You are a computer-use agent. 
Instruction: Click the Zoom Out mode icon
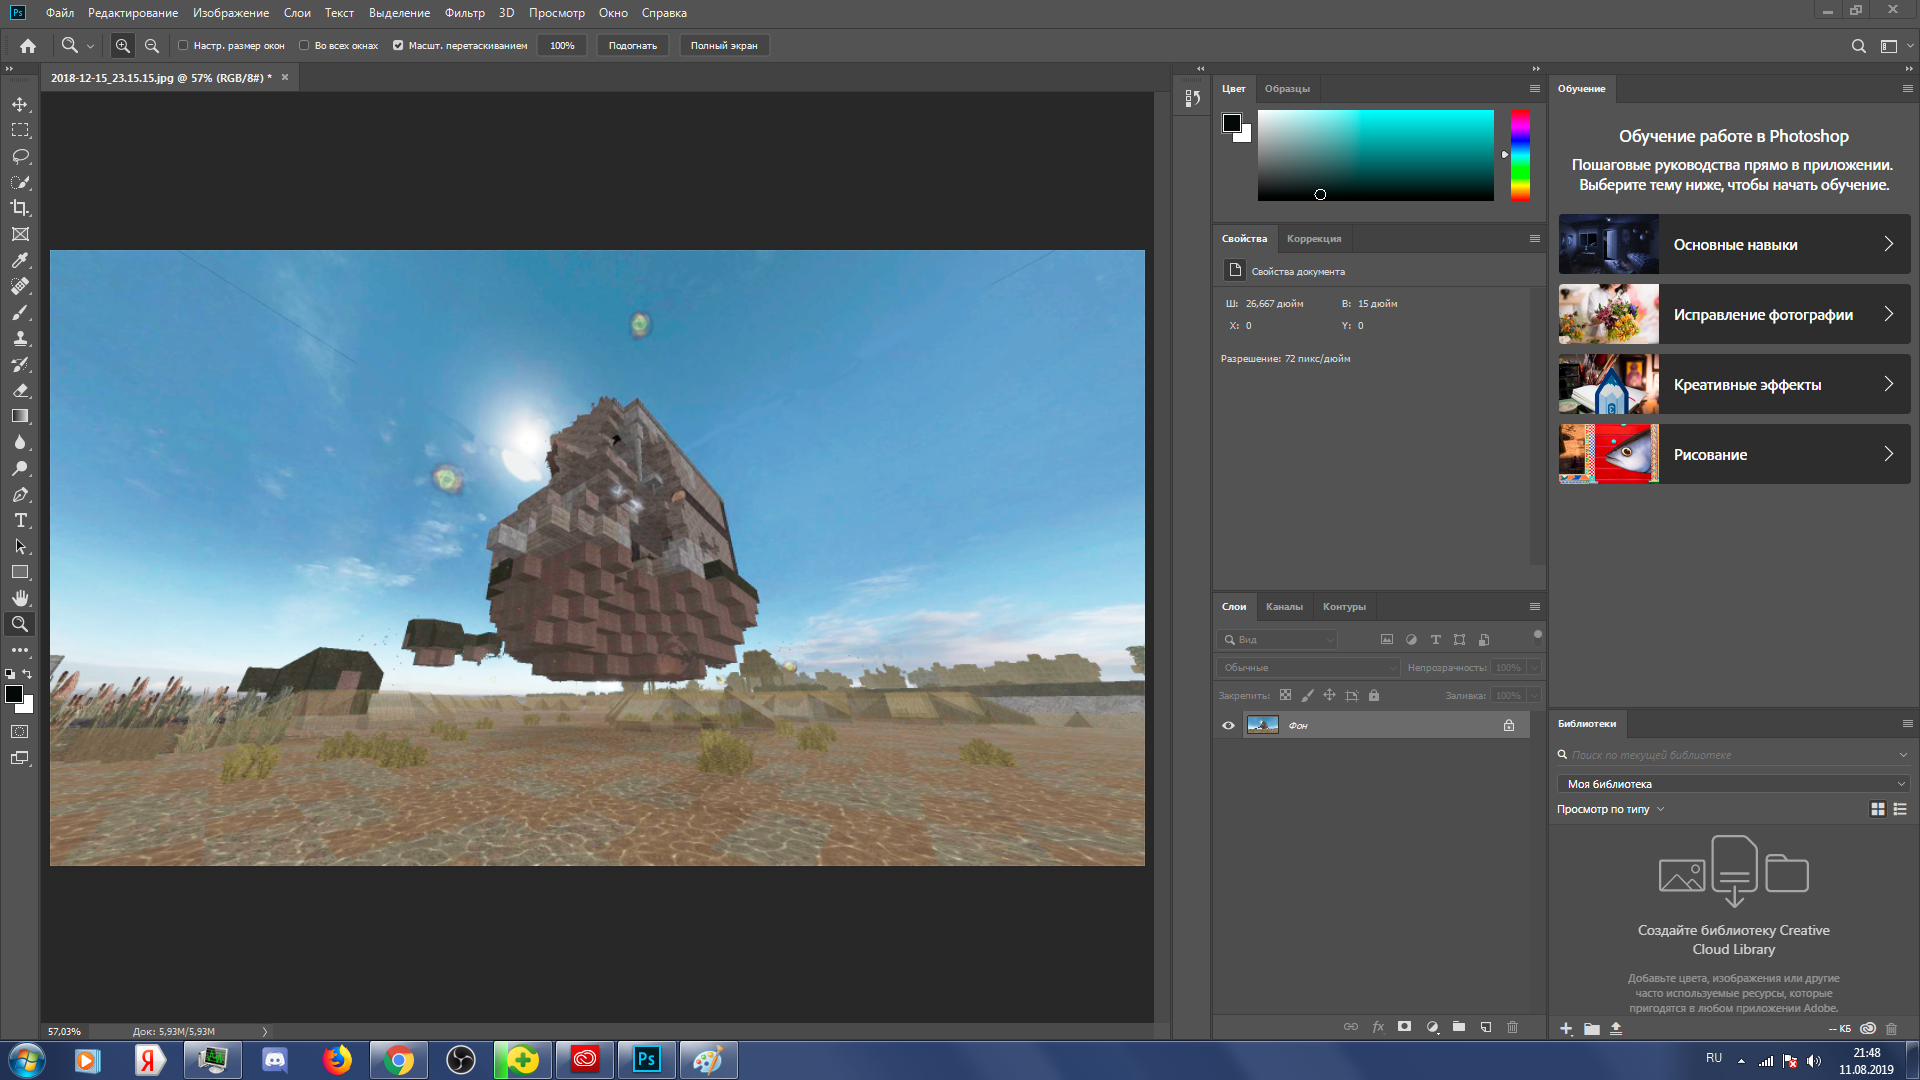[152, 45]
